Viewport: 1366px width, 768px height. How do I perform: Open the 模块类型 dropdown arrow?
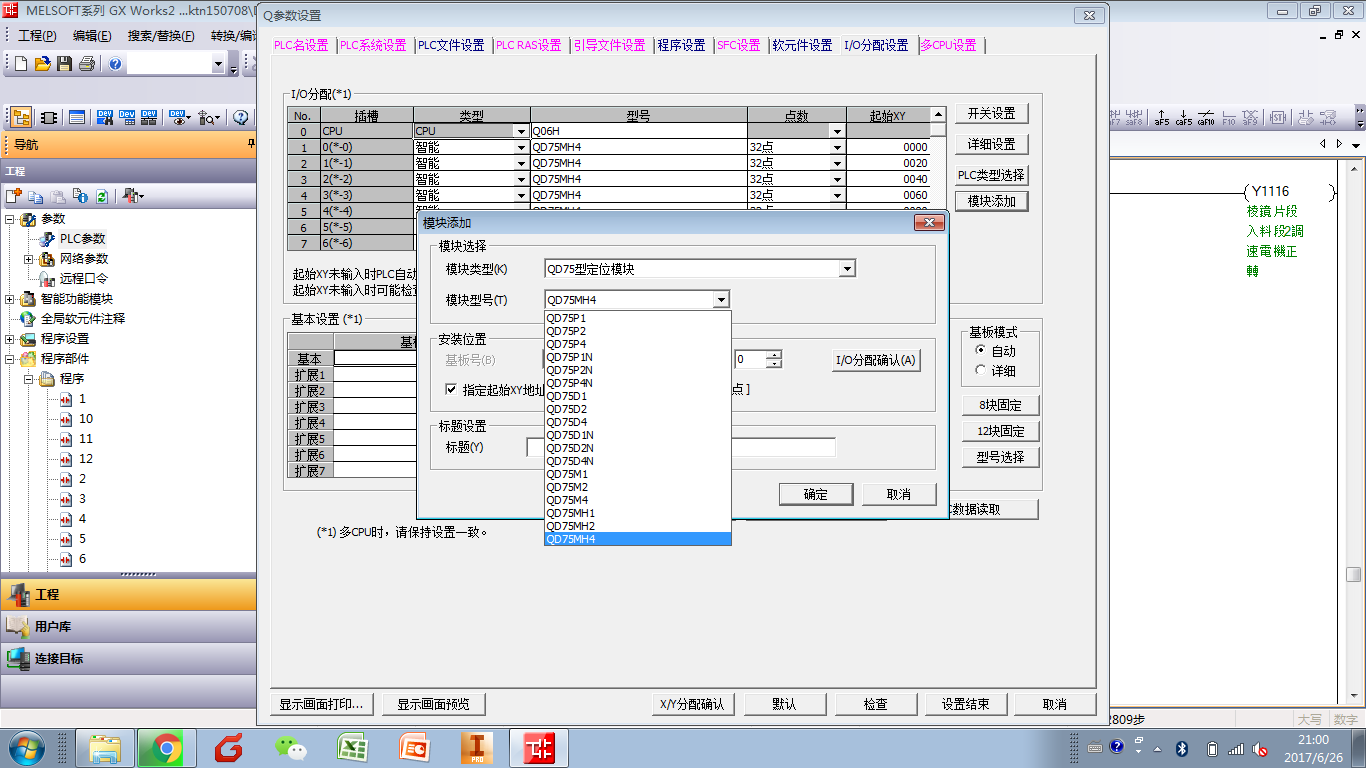point(847,269)
